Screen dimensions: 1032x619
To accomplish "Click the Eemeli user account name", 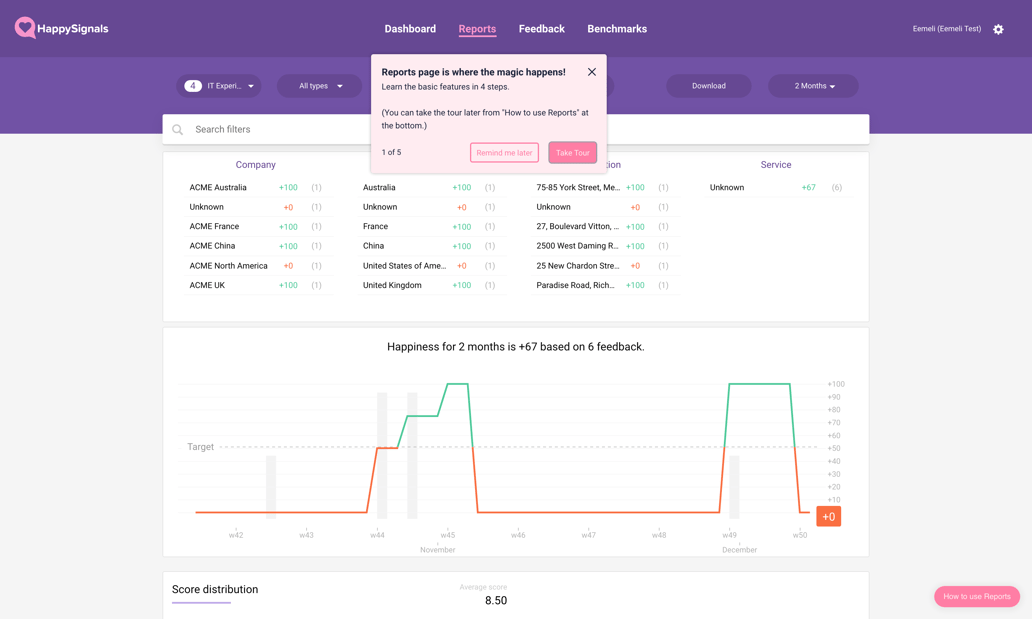I will pos(946,29).
